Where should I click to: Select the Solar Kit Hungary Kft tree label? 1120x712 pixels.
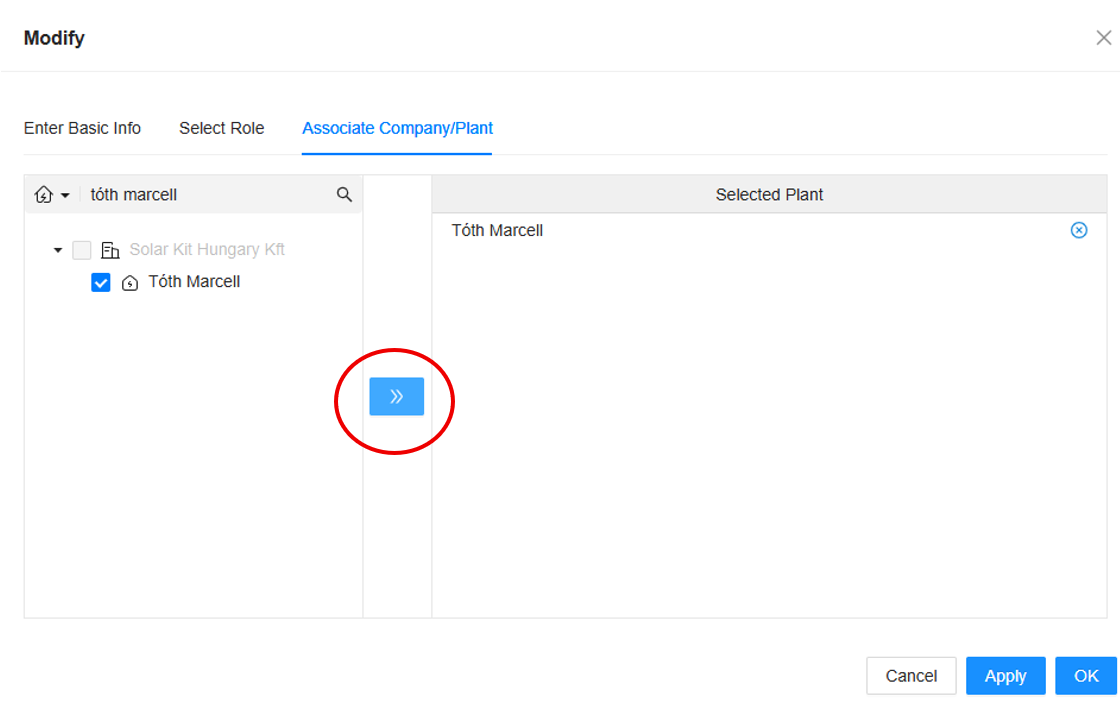point(207,250)
